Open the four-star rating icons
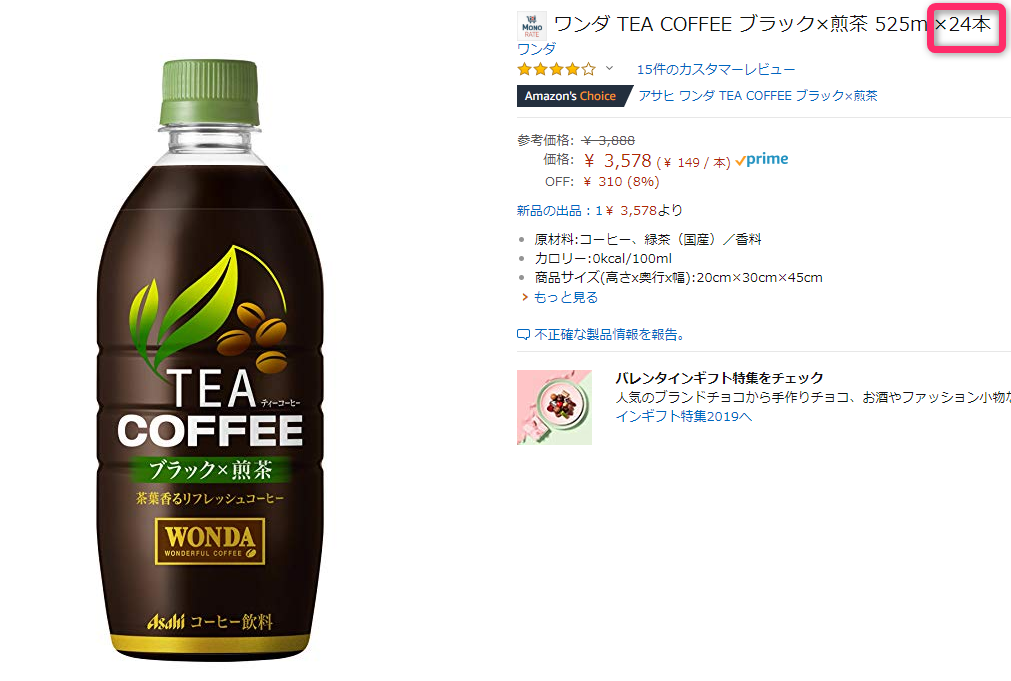Image resolution: width=1011 pixels, height=681 pixels. pos(557,69)
